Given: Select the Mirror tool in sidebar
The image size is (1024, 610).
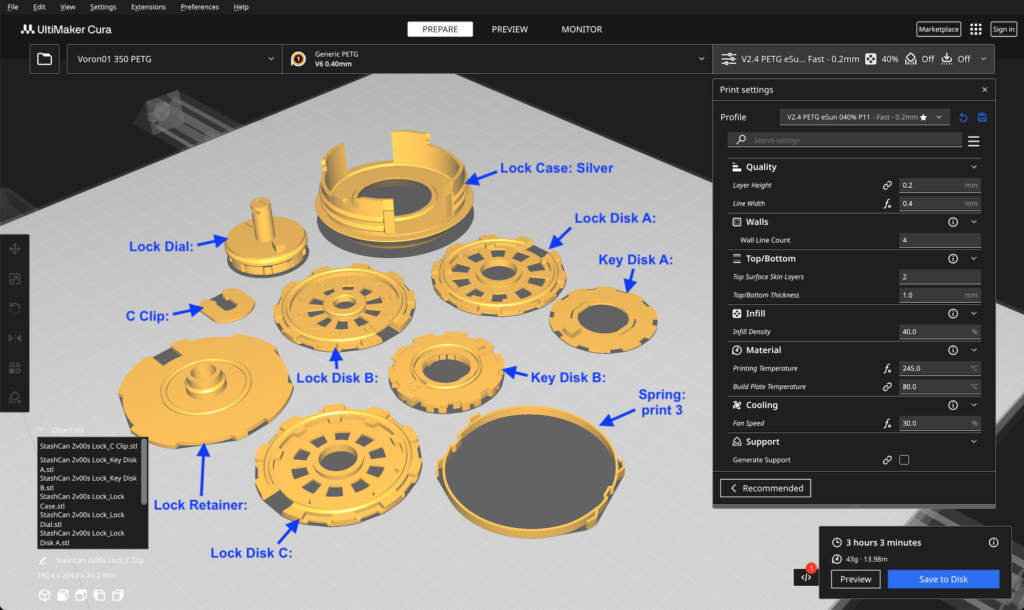Looking at the screenshot, I should pyautogui.click(x=14, y=338).
